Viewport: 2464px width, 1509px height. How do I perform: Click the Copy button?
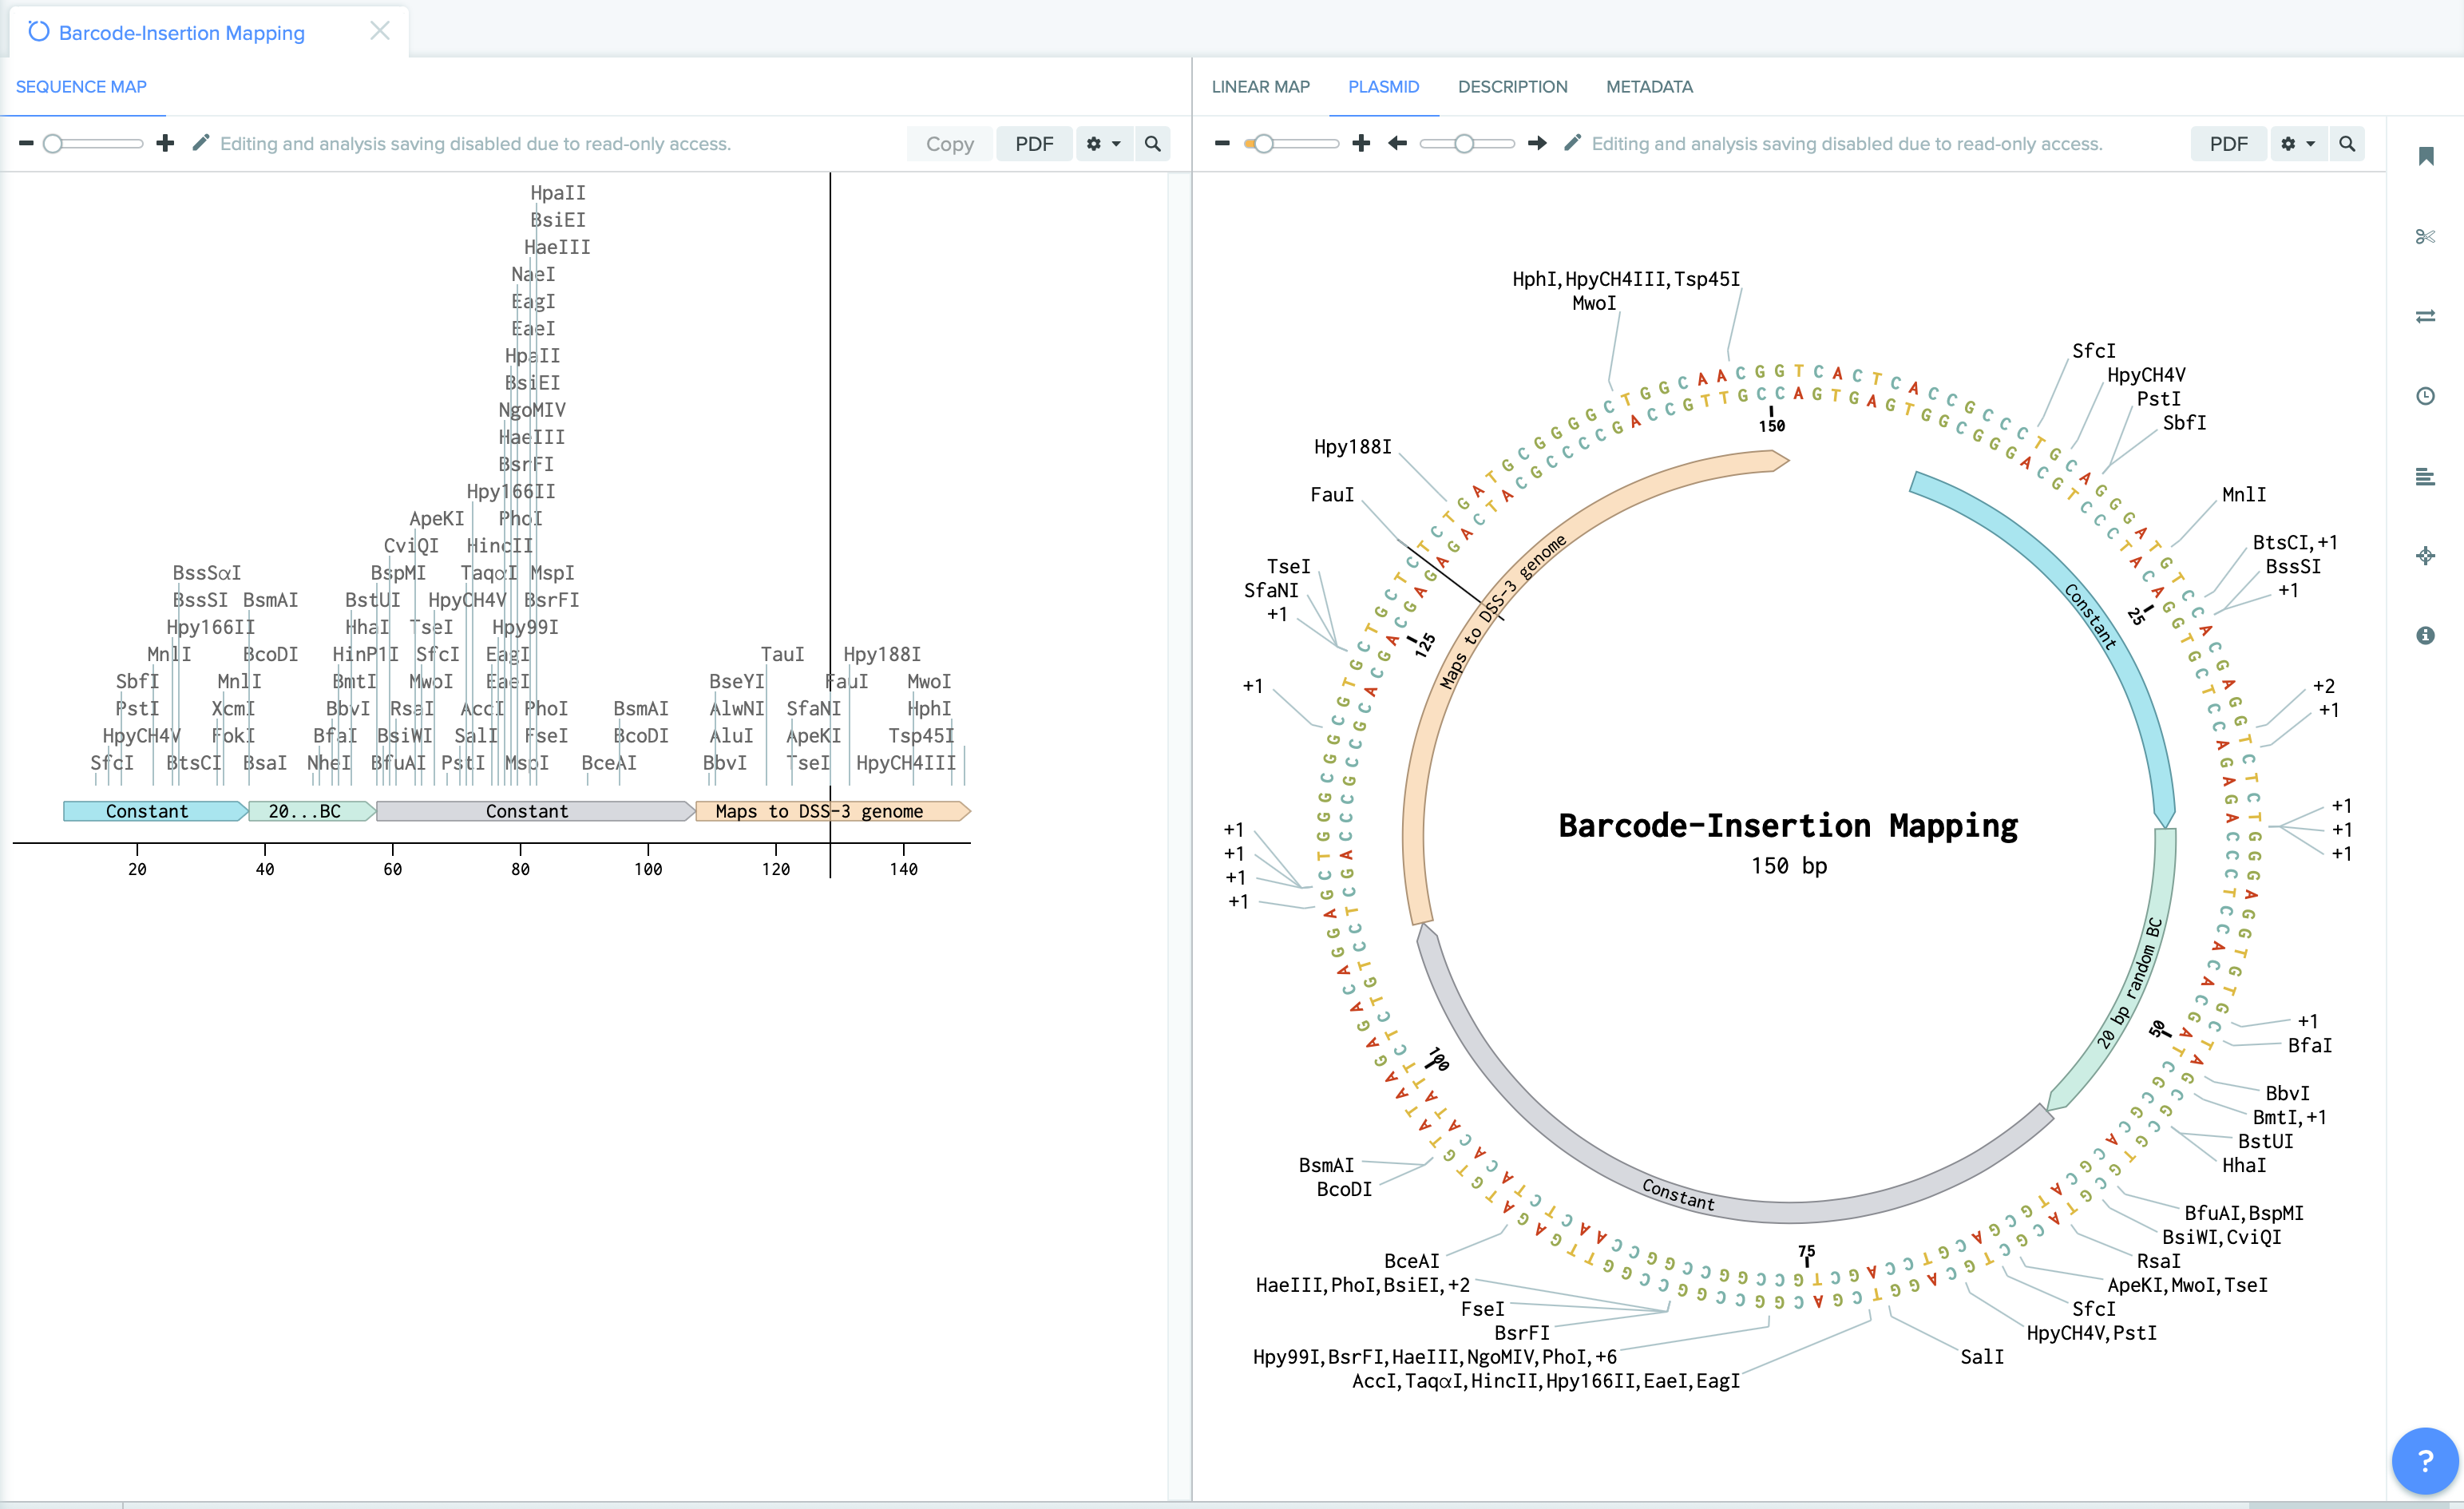[x=949, y=144]
